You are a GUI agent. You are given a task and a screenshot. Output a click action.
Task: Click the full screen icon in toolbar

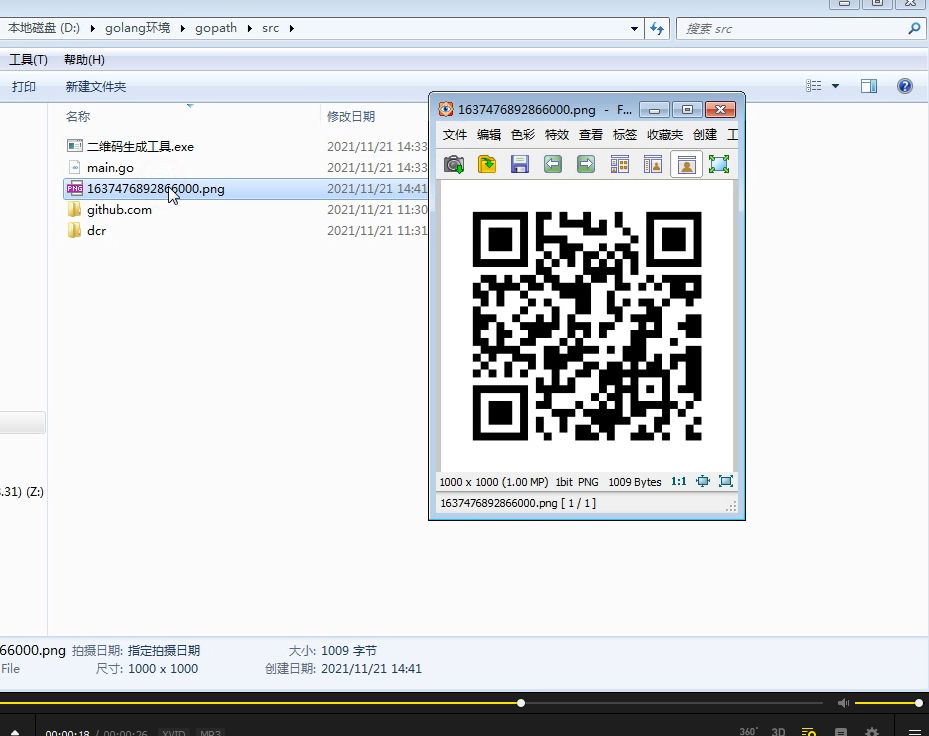tap(719, 164)
